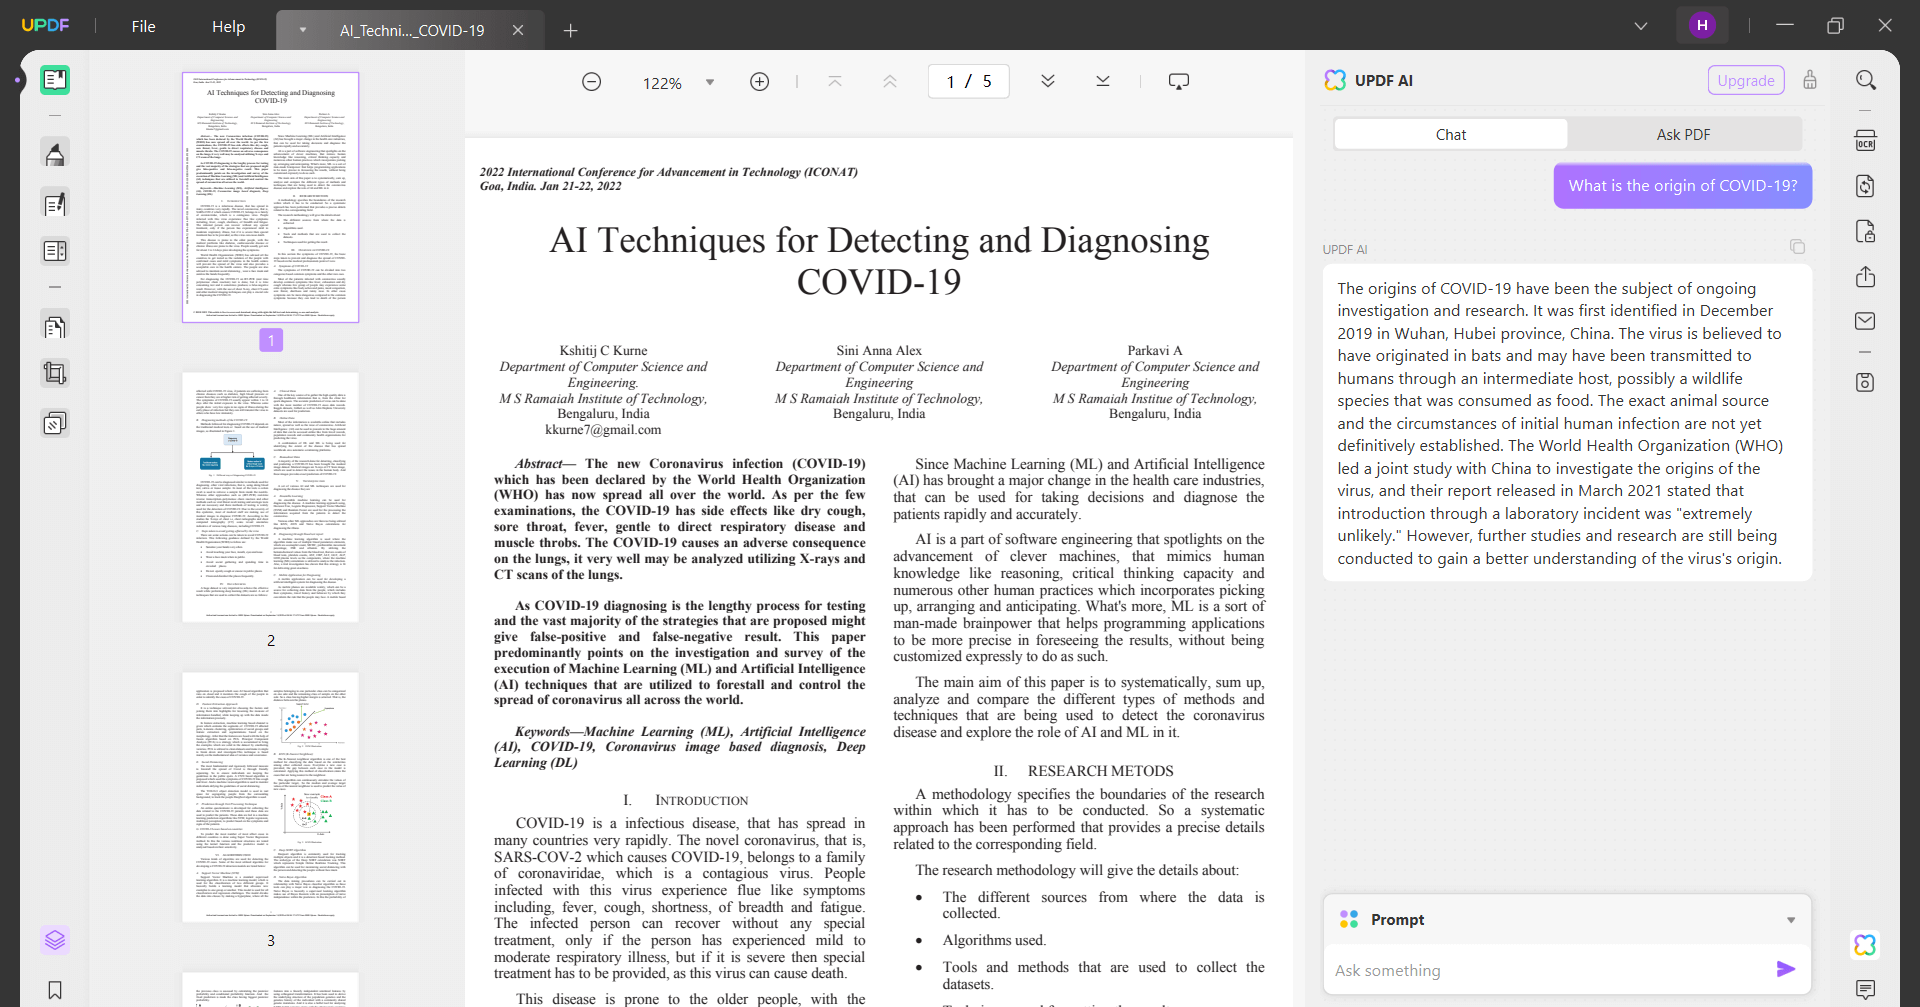Click the Upgrade button

click(1746, 79)
